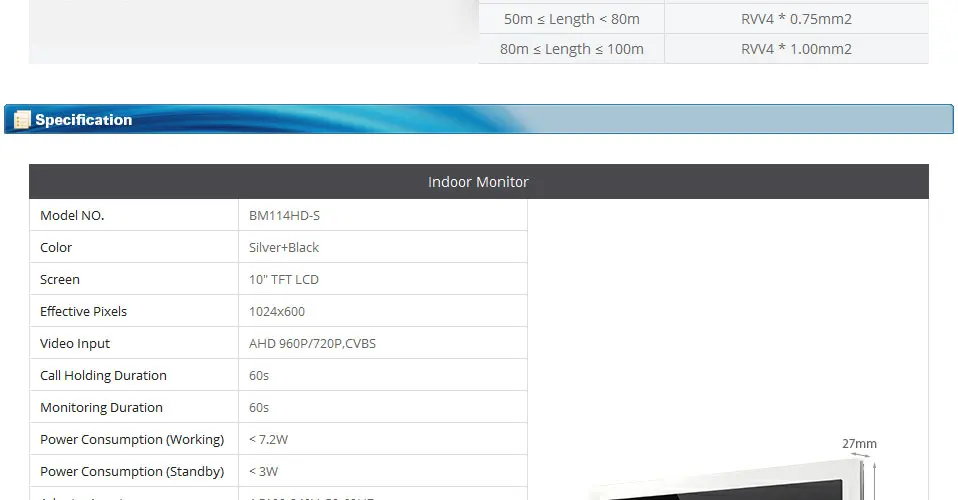Select the BM114HD-S model value
The width and height of the screenshot is (958, 500).
[284, 216]
